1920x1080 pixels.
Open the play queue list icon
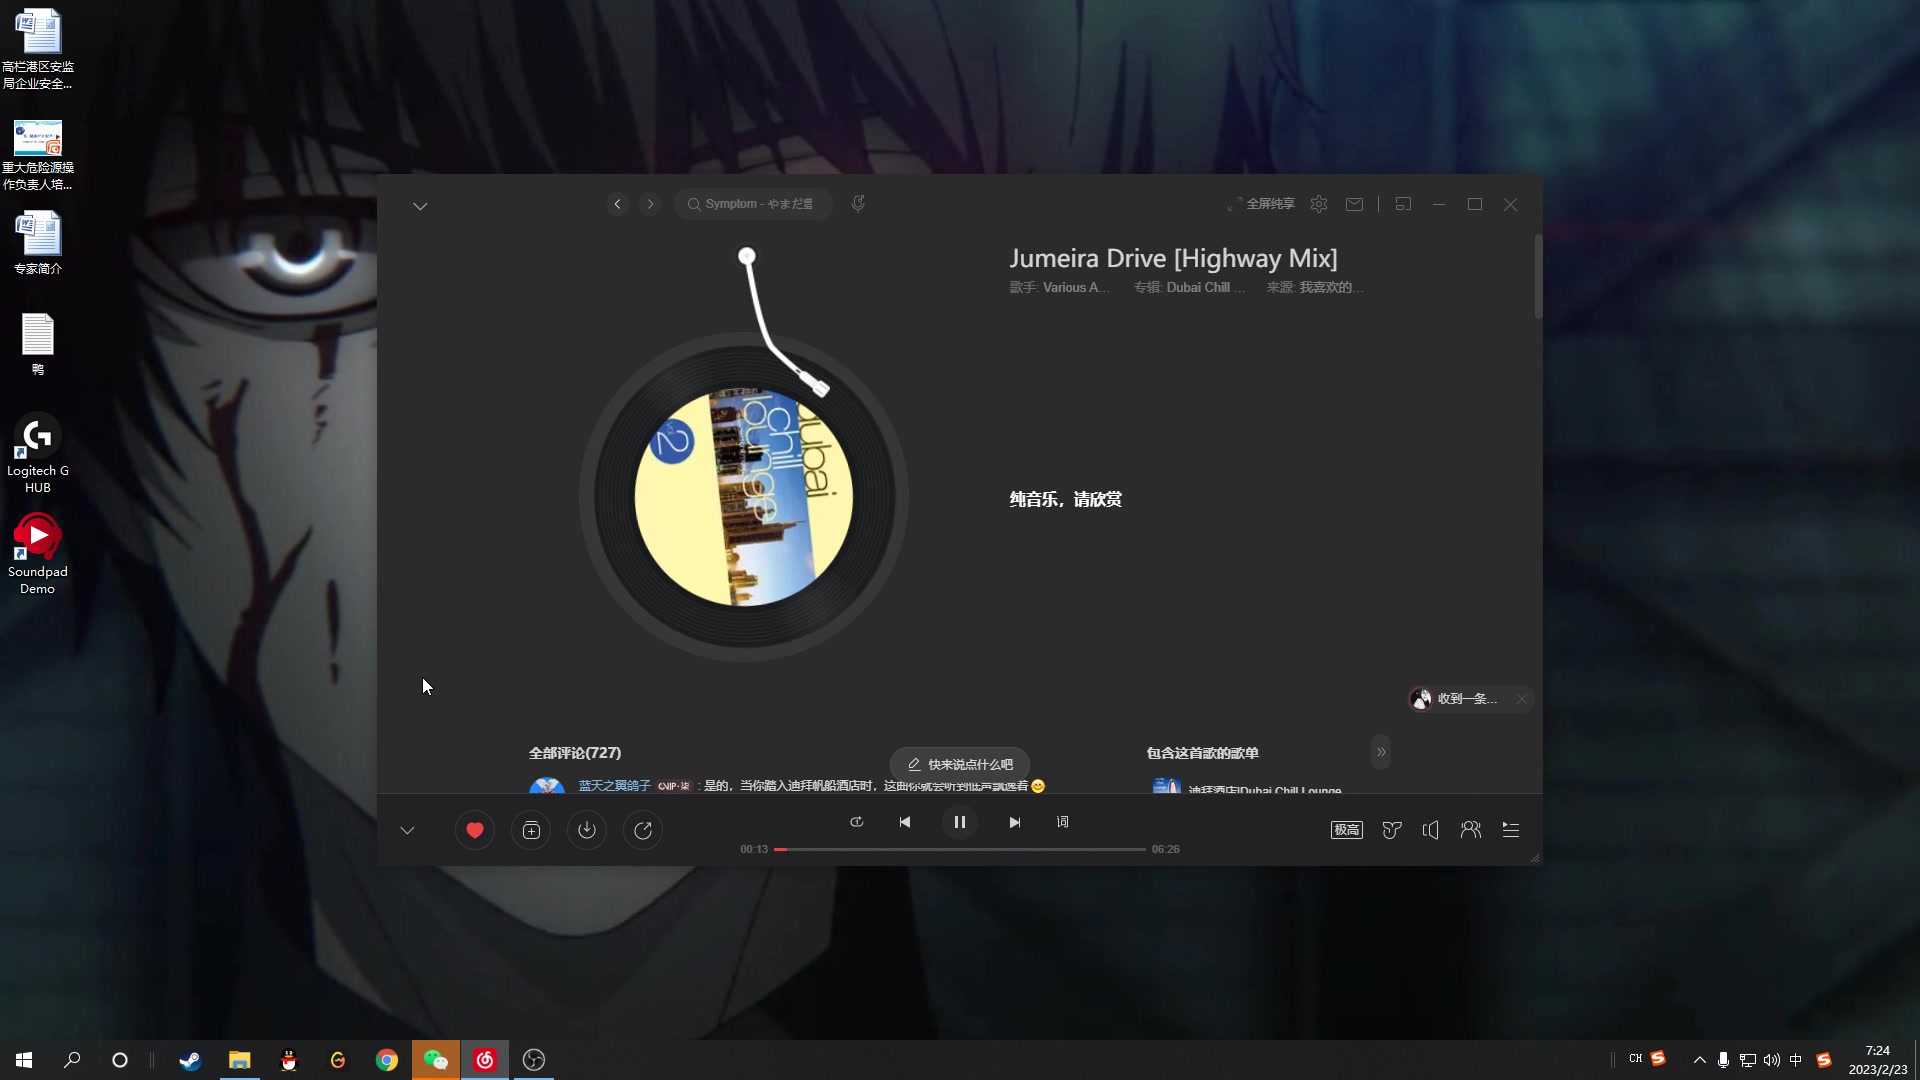[x=1511, y=830]
